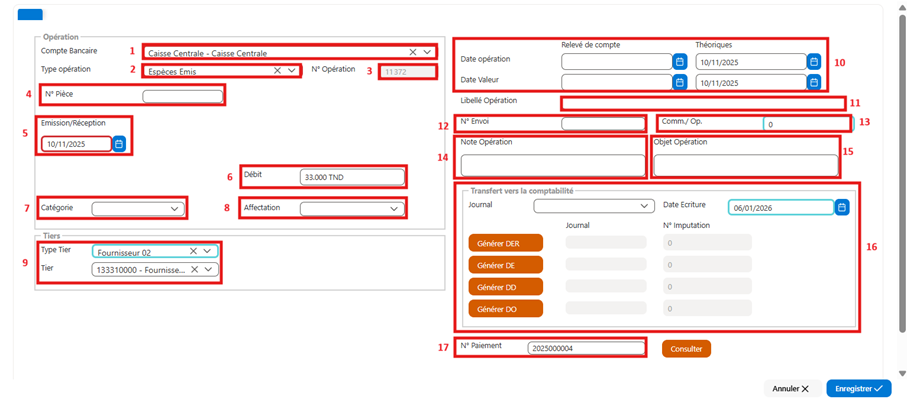Clear the Type opération Espèces Emis value
The width and height of the screenshot is (907, 399).
277,70
